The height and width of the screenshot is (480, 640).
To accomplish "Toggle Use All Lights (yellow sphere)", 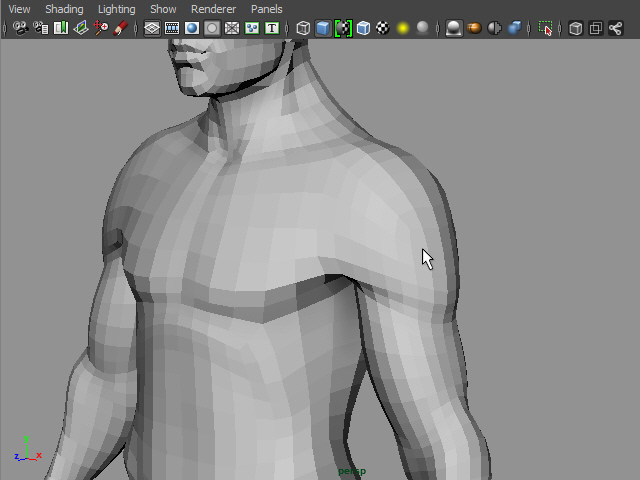I will [x=403, y=28].
